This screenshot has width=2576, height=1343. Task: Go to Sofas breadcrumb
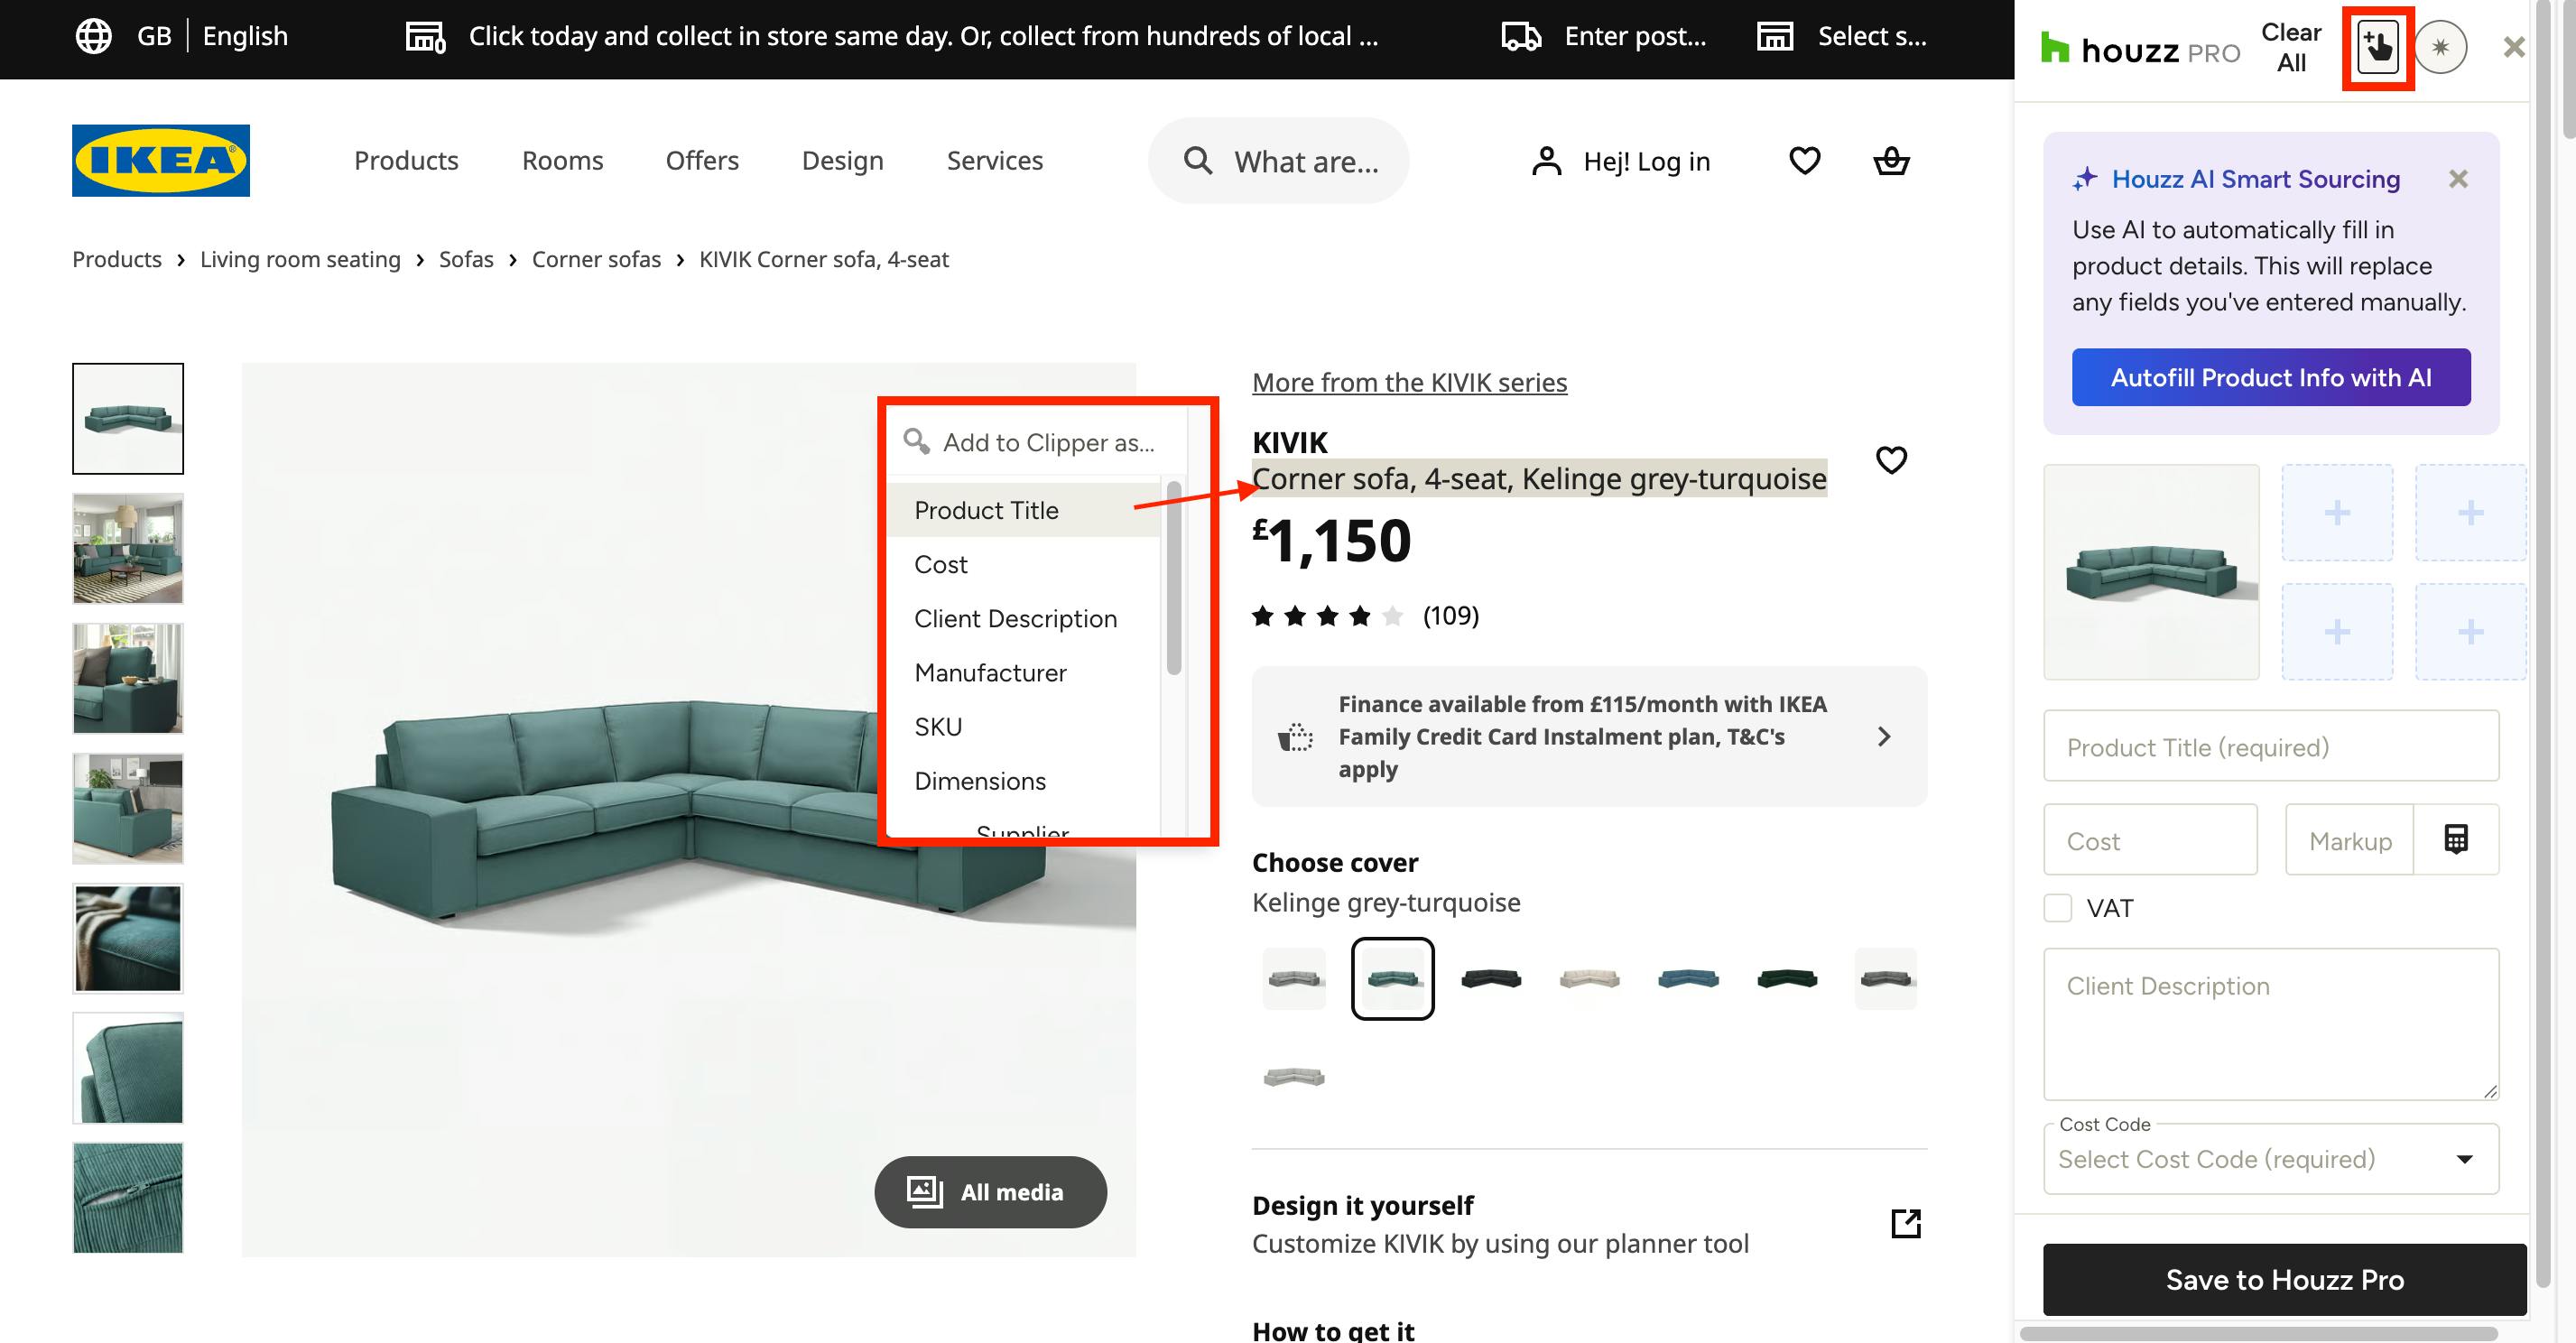click(466, 259)
